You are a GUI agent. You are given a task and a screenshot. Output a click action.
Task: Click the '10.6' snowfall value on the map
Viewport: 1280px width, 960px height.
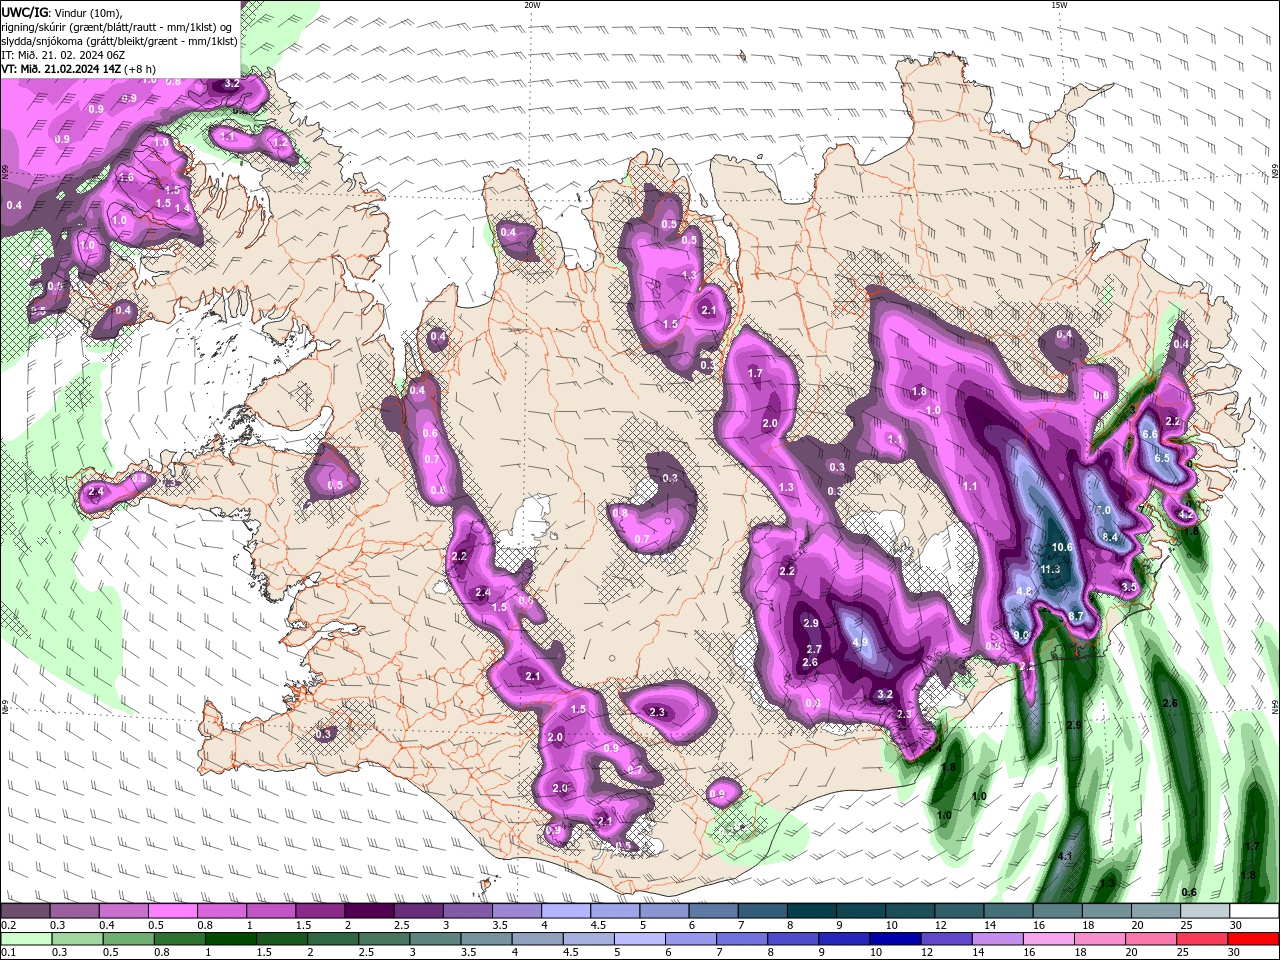(x=1062, y=547)
